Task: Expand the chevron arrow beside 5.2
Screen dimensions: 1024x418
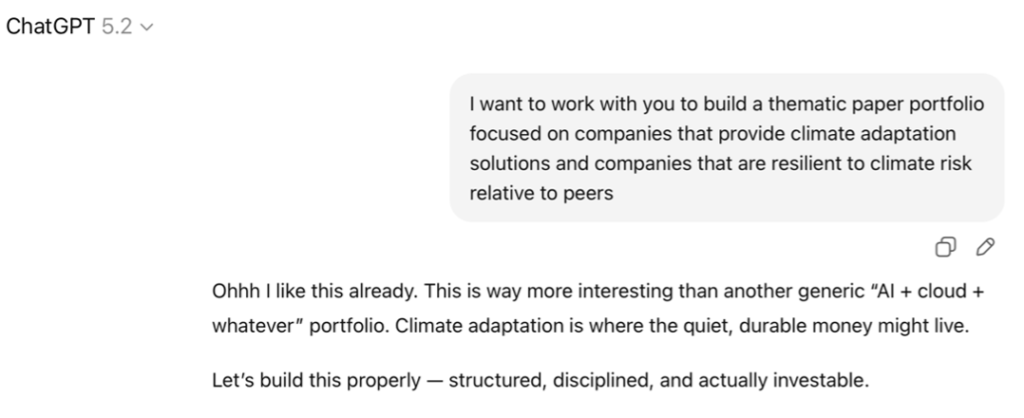Action: coord(148,28)
